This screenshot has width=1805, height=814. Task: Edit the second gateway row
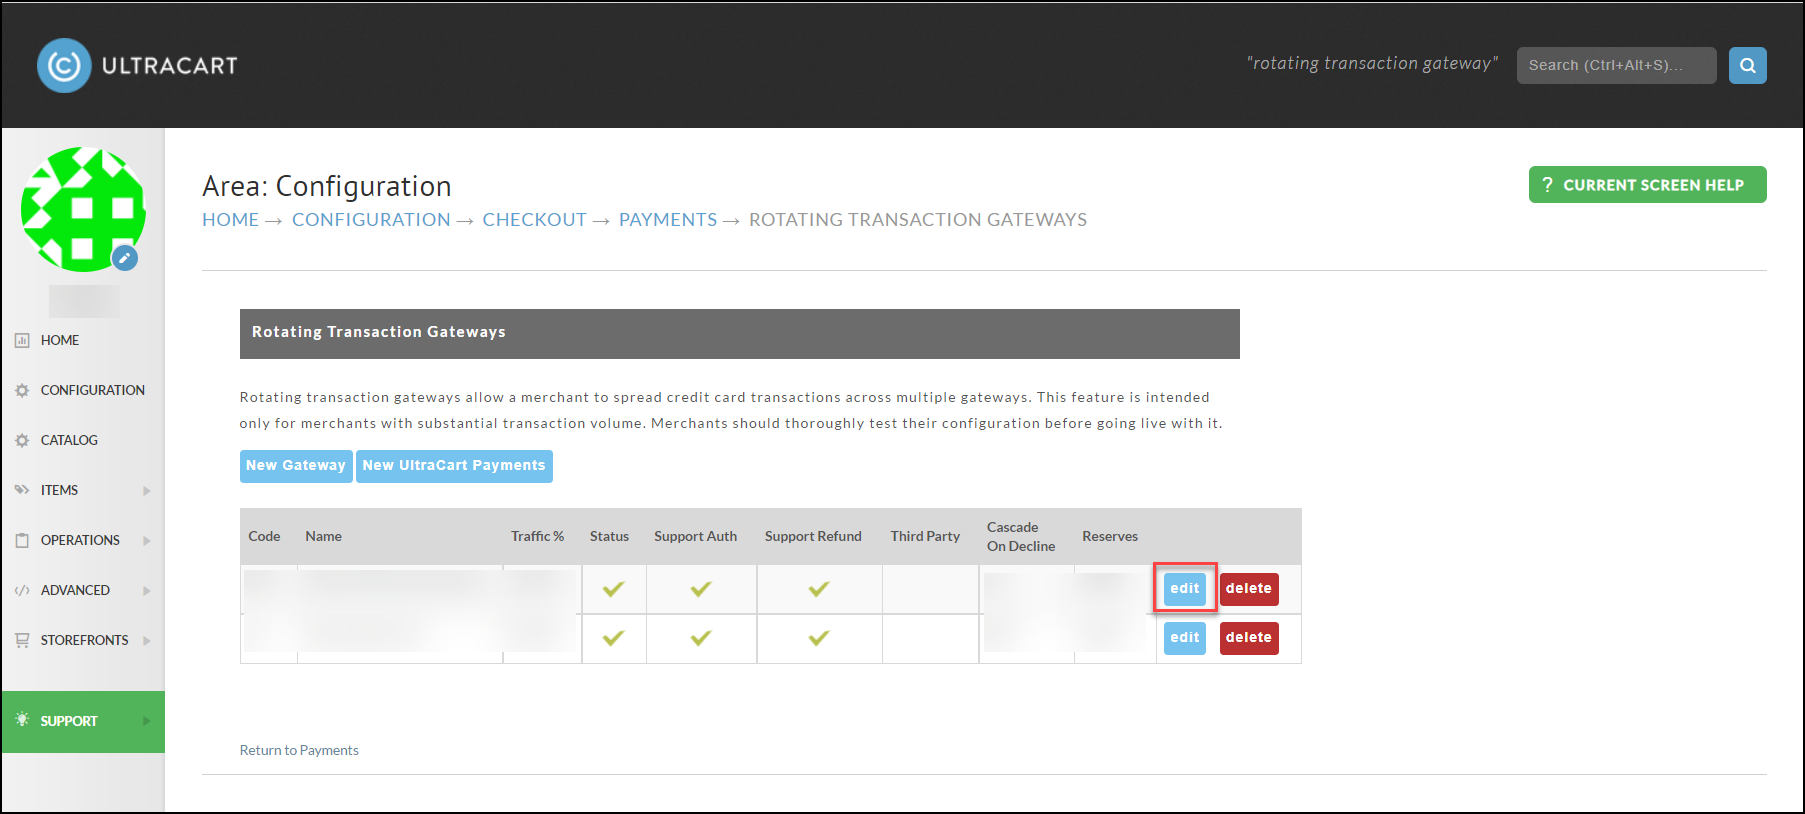tap(1185, 638)
